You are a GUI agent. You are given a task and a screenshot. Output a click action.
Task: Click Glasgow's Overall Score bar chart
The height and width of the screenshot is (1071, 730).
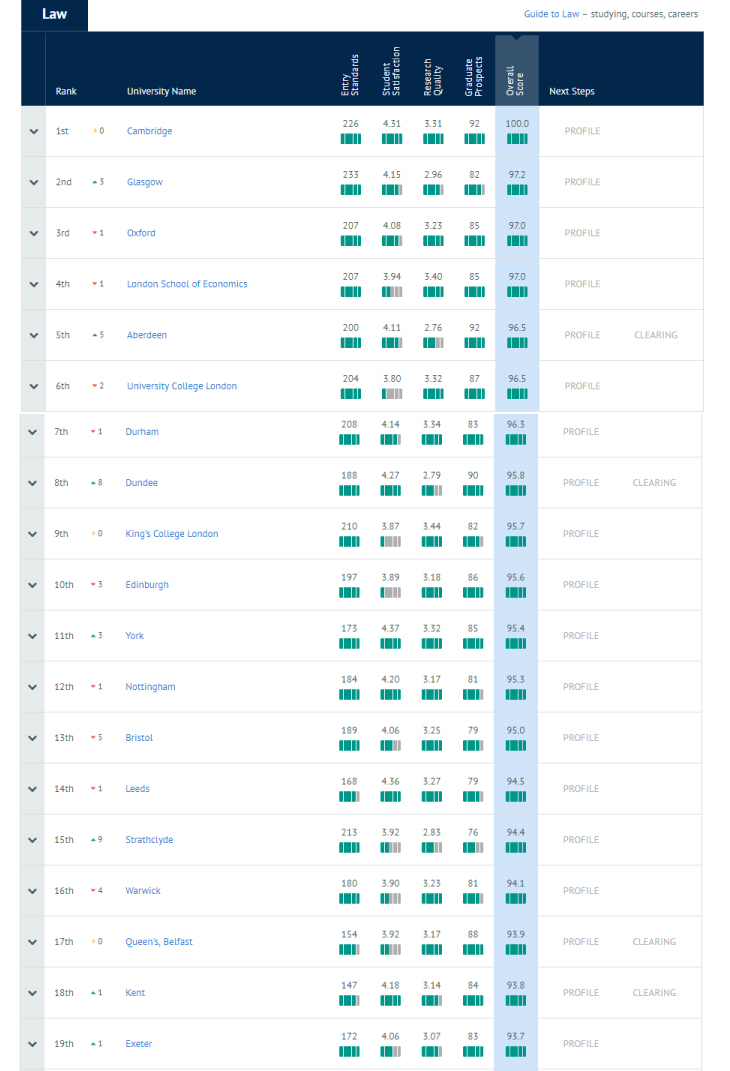click(516, 190)
